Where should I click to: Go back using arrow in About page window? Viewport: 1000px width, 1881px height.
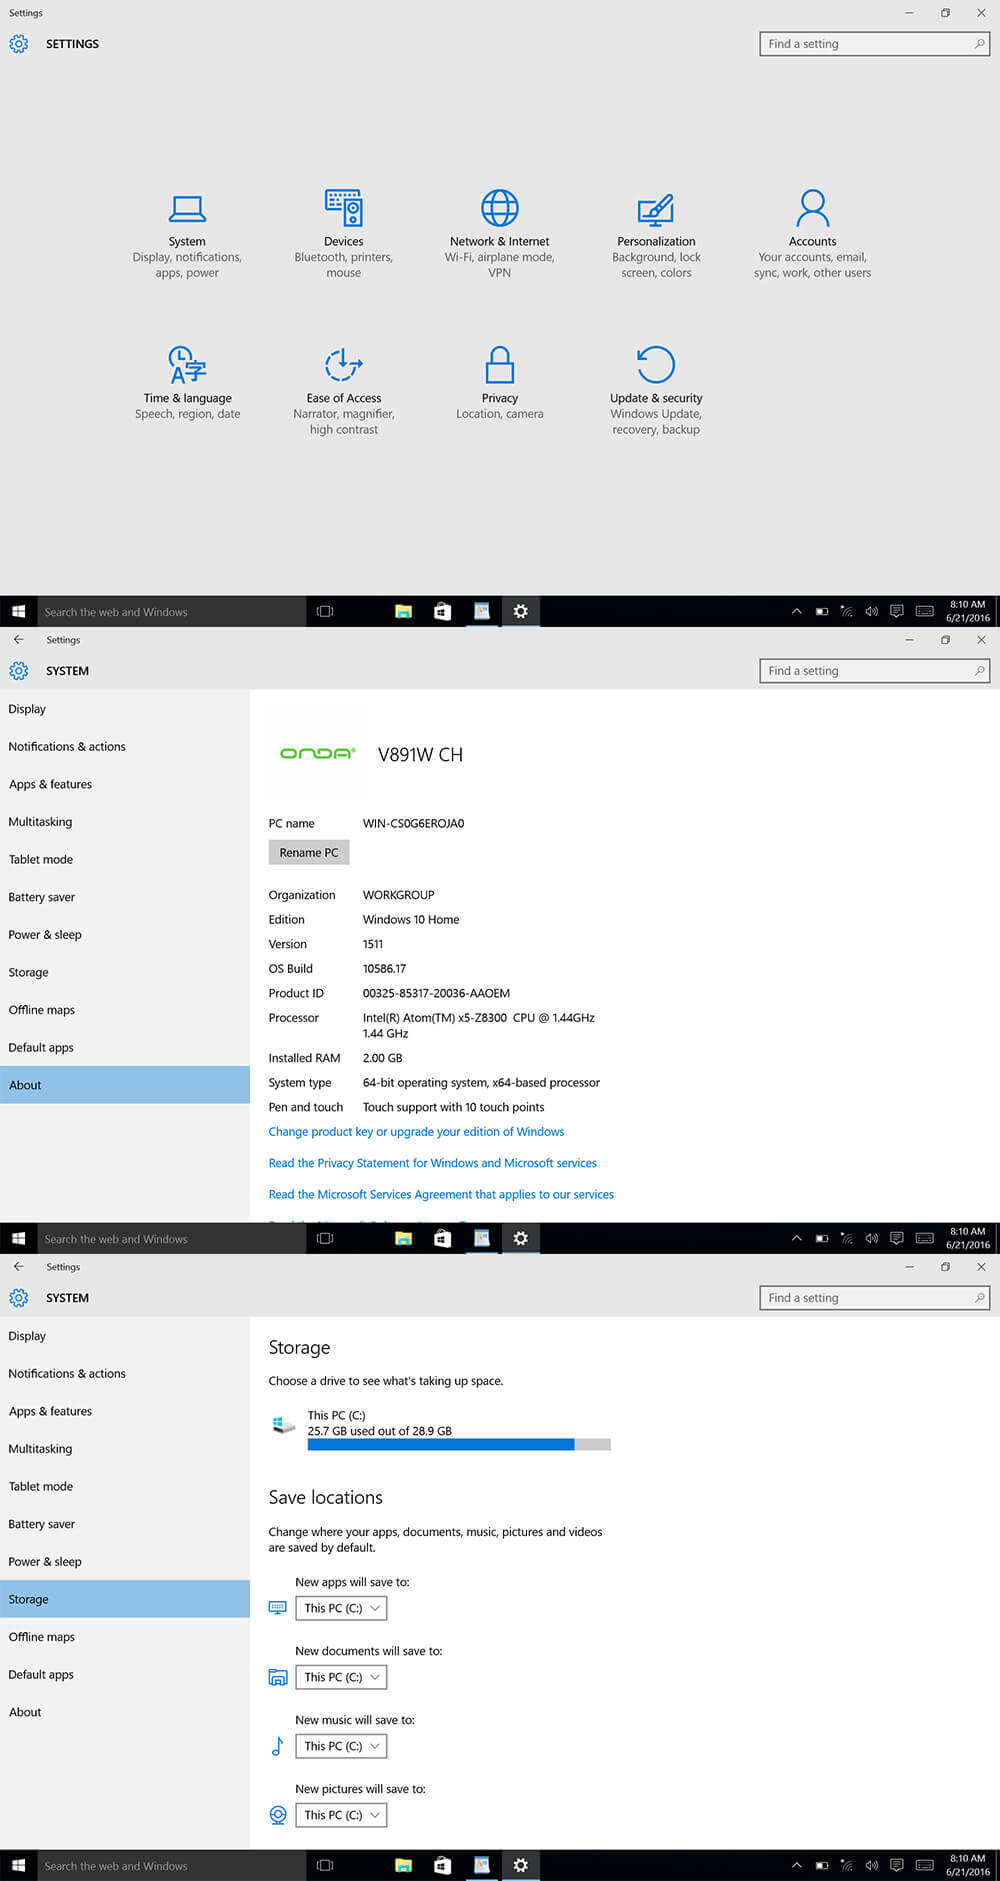point(18,639)
